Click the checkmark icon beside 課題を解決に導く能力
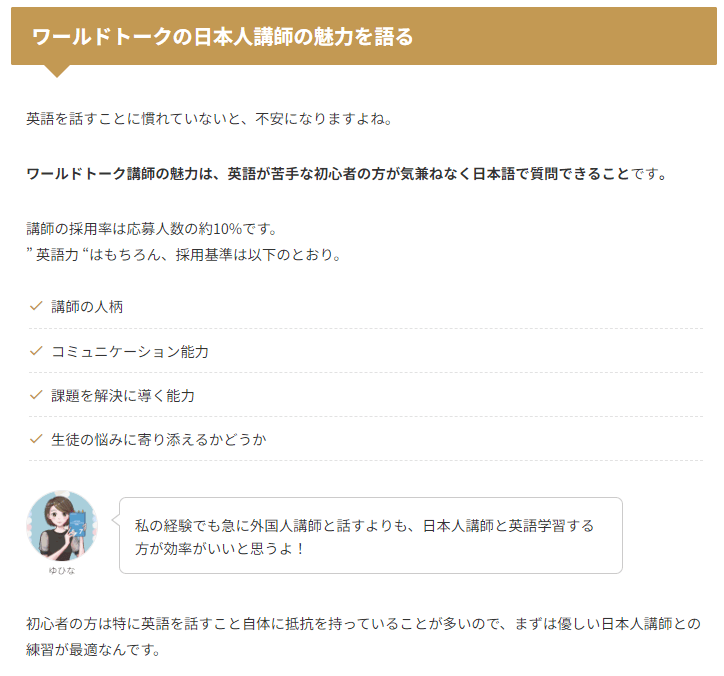724x676 pixels. (x=36, y=395)
